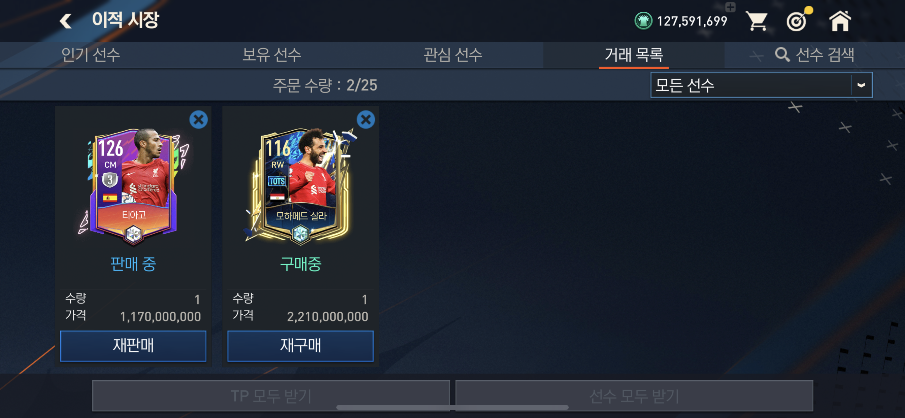The image size is (905, 418).
Task: Tap the green coin currency icon
Action: 643,21
